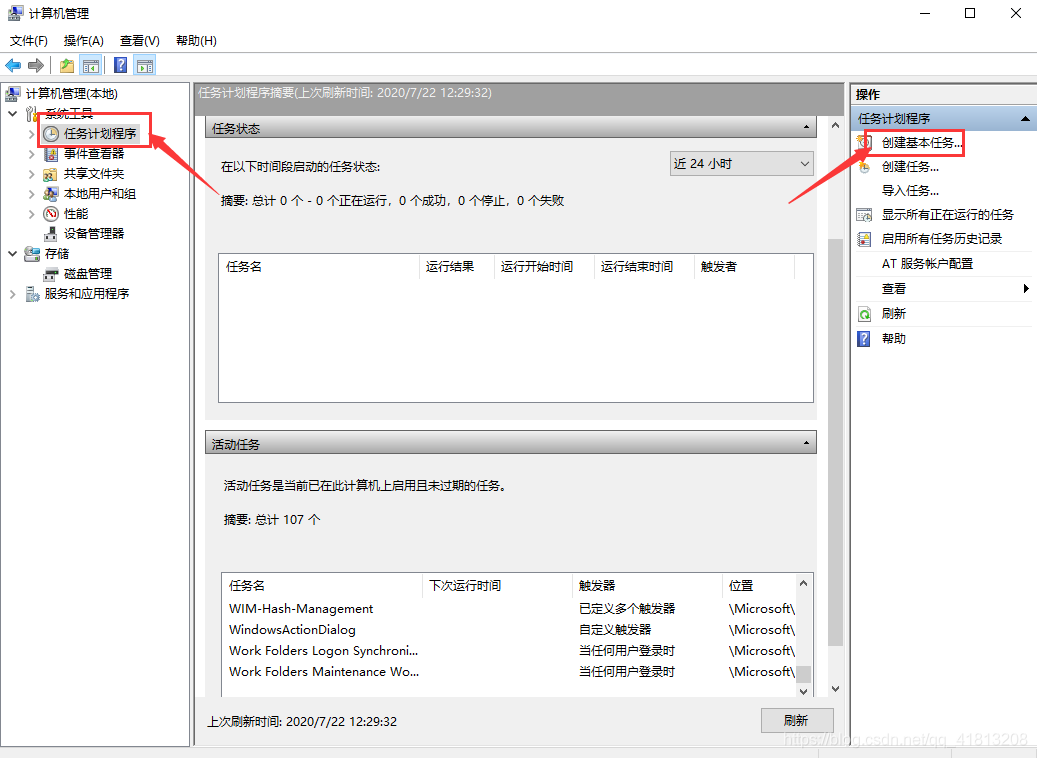Click the 运行开始时间 column header
Screen dimensions: 1037x758
coord(544,267)
